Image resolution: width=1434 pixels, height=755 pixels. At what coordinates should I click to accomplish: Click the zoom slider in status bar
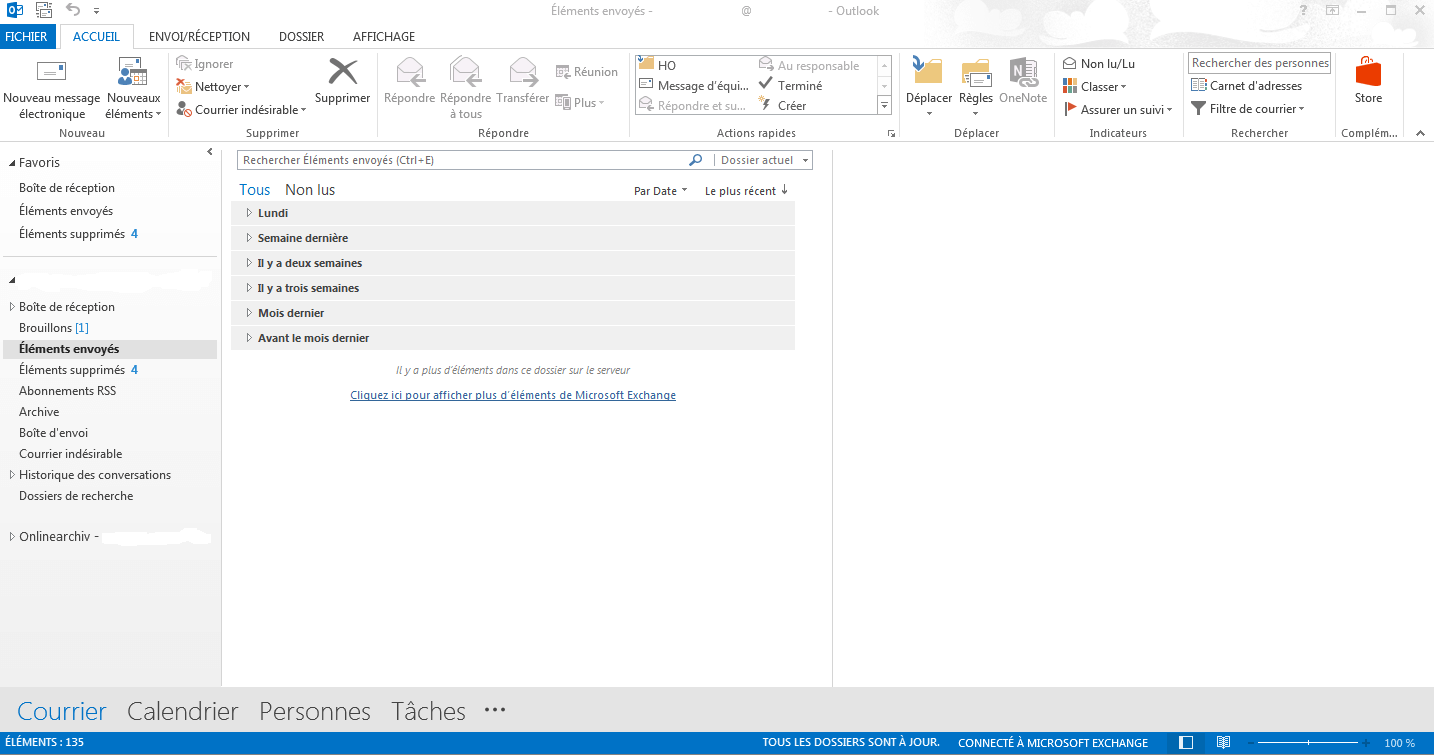1309,743
